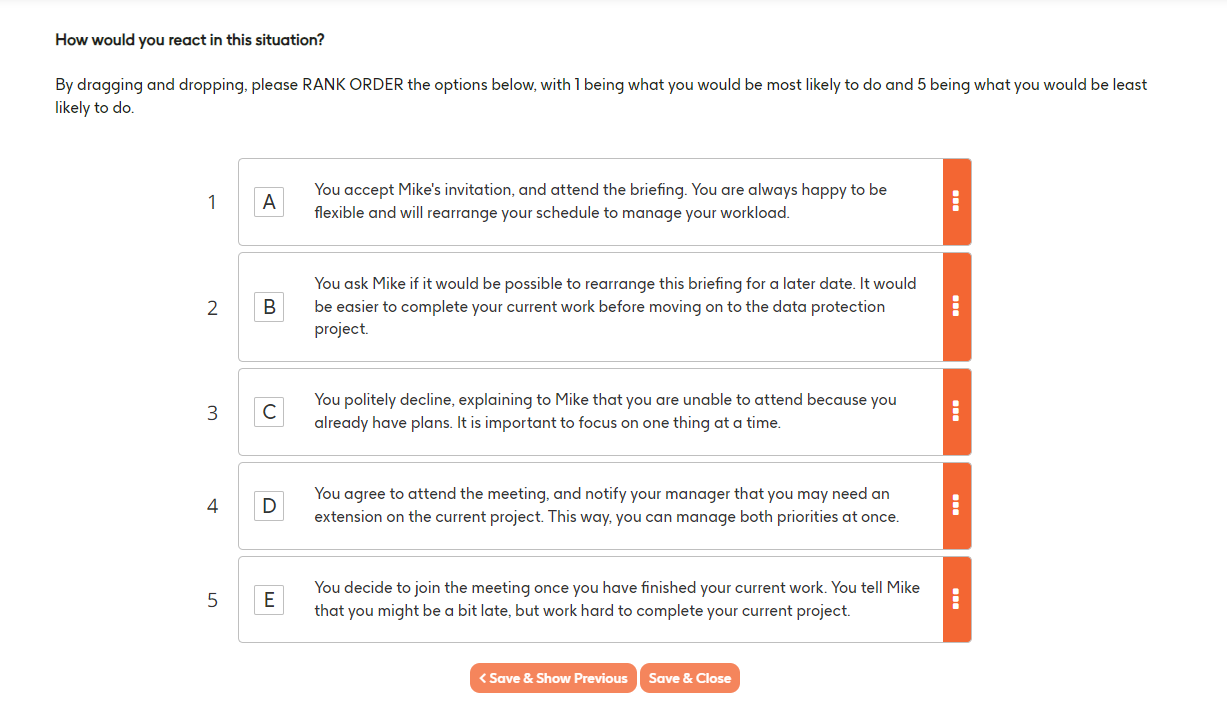
Task: Click the drag handle for option A
Action: pyautogui.click(x=956, y=202)
